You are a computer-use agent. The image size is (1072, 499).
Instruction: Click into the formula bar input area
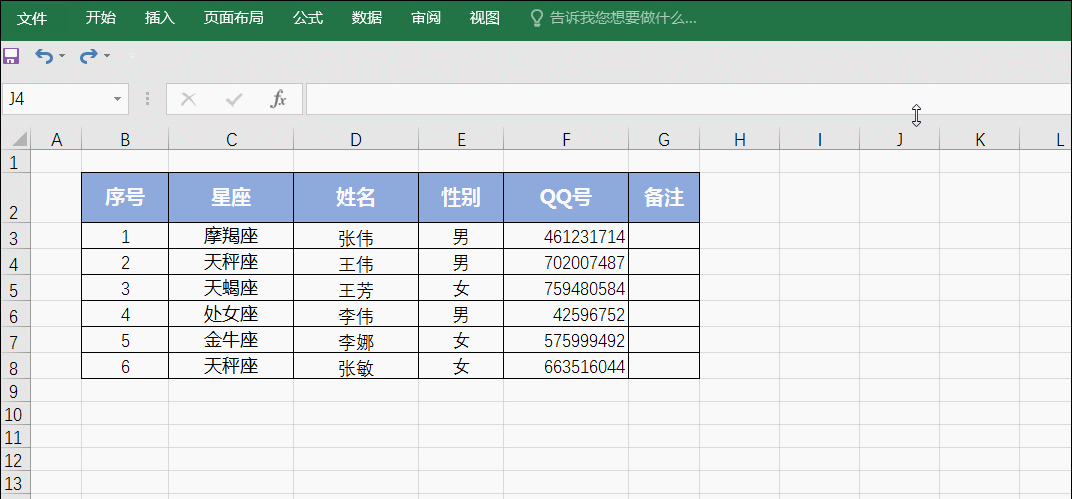click(680, 99)
